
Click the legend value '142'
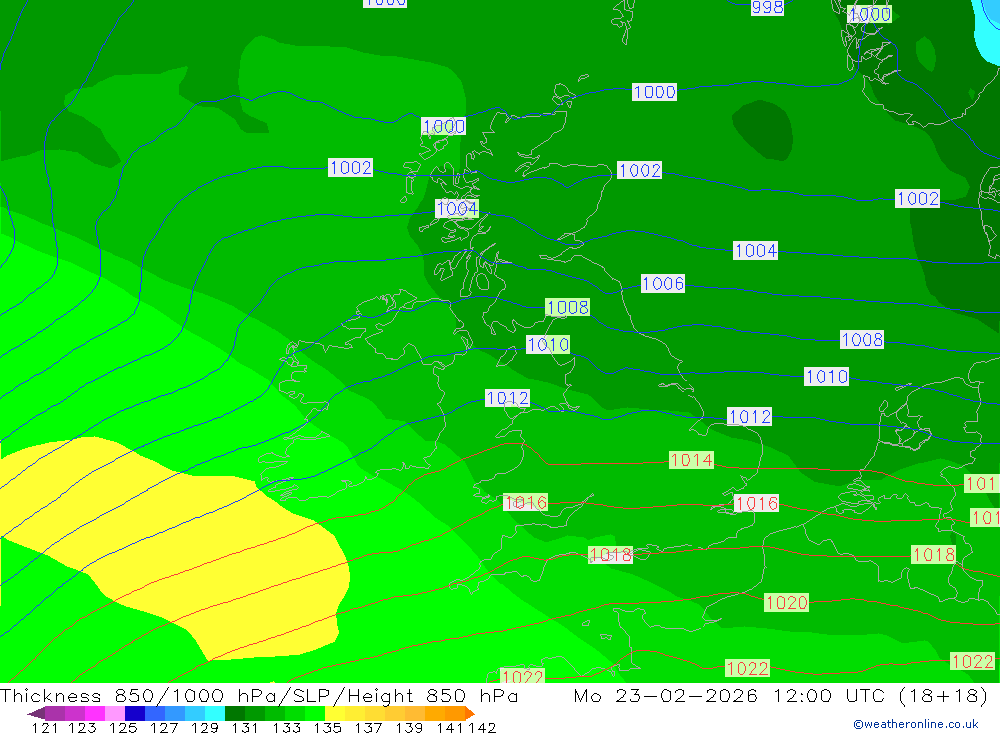coord(482,727)
